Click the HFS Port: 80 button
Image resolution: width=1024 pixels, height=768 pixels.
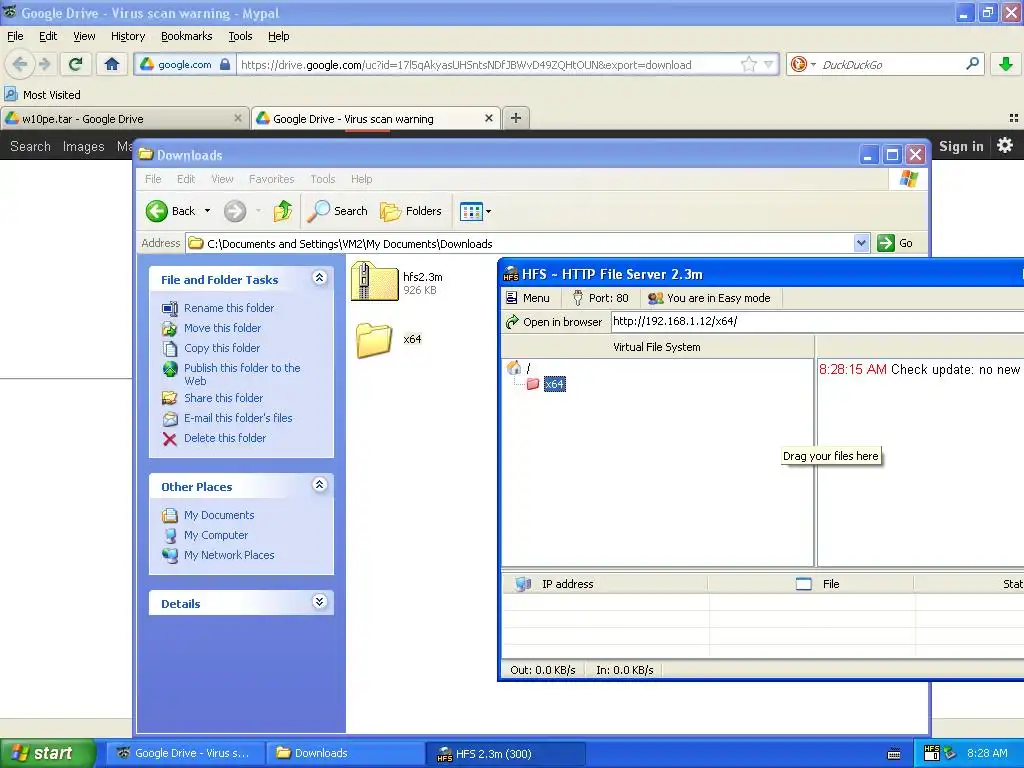600,298
